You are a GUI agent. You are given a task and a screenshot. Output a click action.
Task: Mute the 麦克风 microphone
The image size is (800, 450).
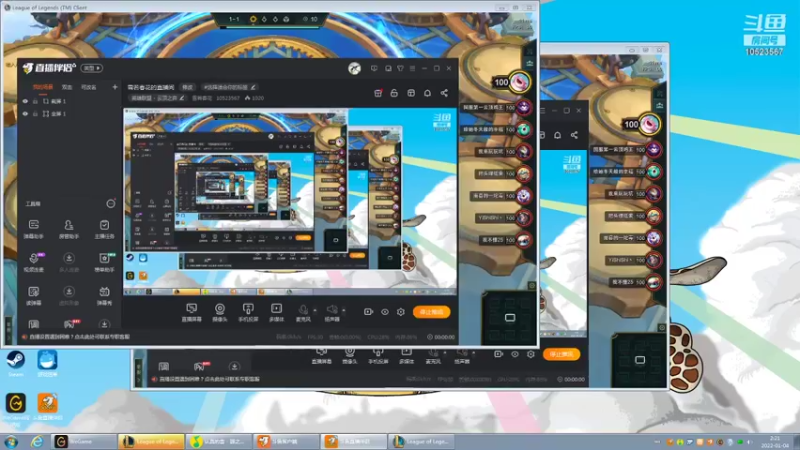(303, 312)
